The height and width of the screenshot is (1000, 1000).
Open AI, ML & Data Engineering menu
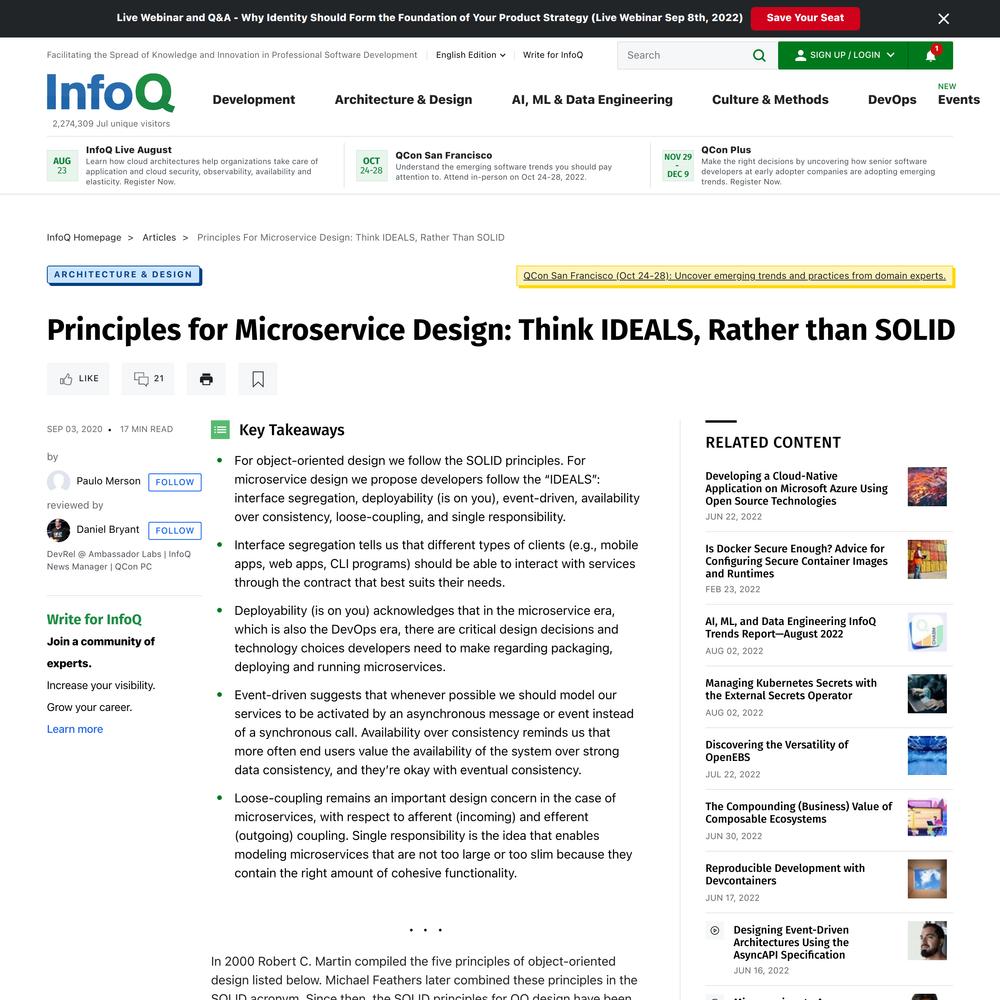click(x=592, y=99)
